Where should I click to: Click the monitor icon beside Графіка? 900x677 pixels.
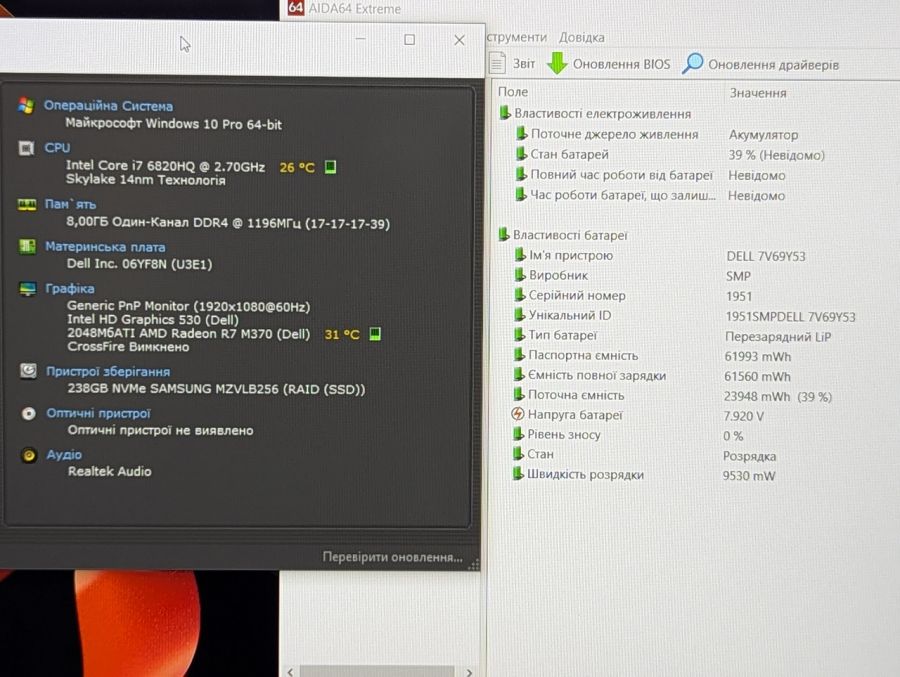27,288
